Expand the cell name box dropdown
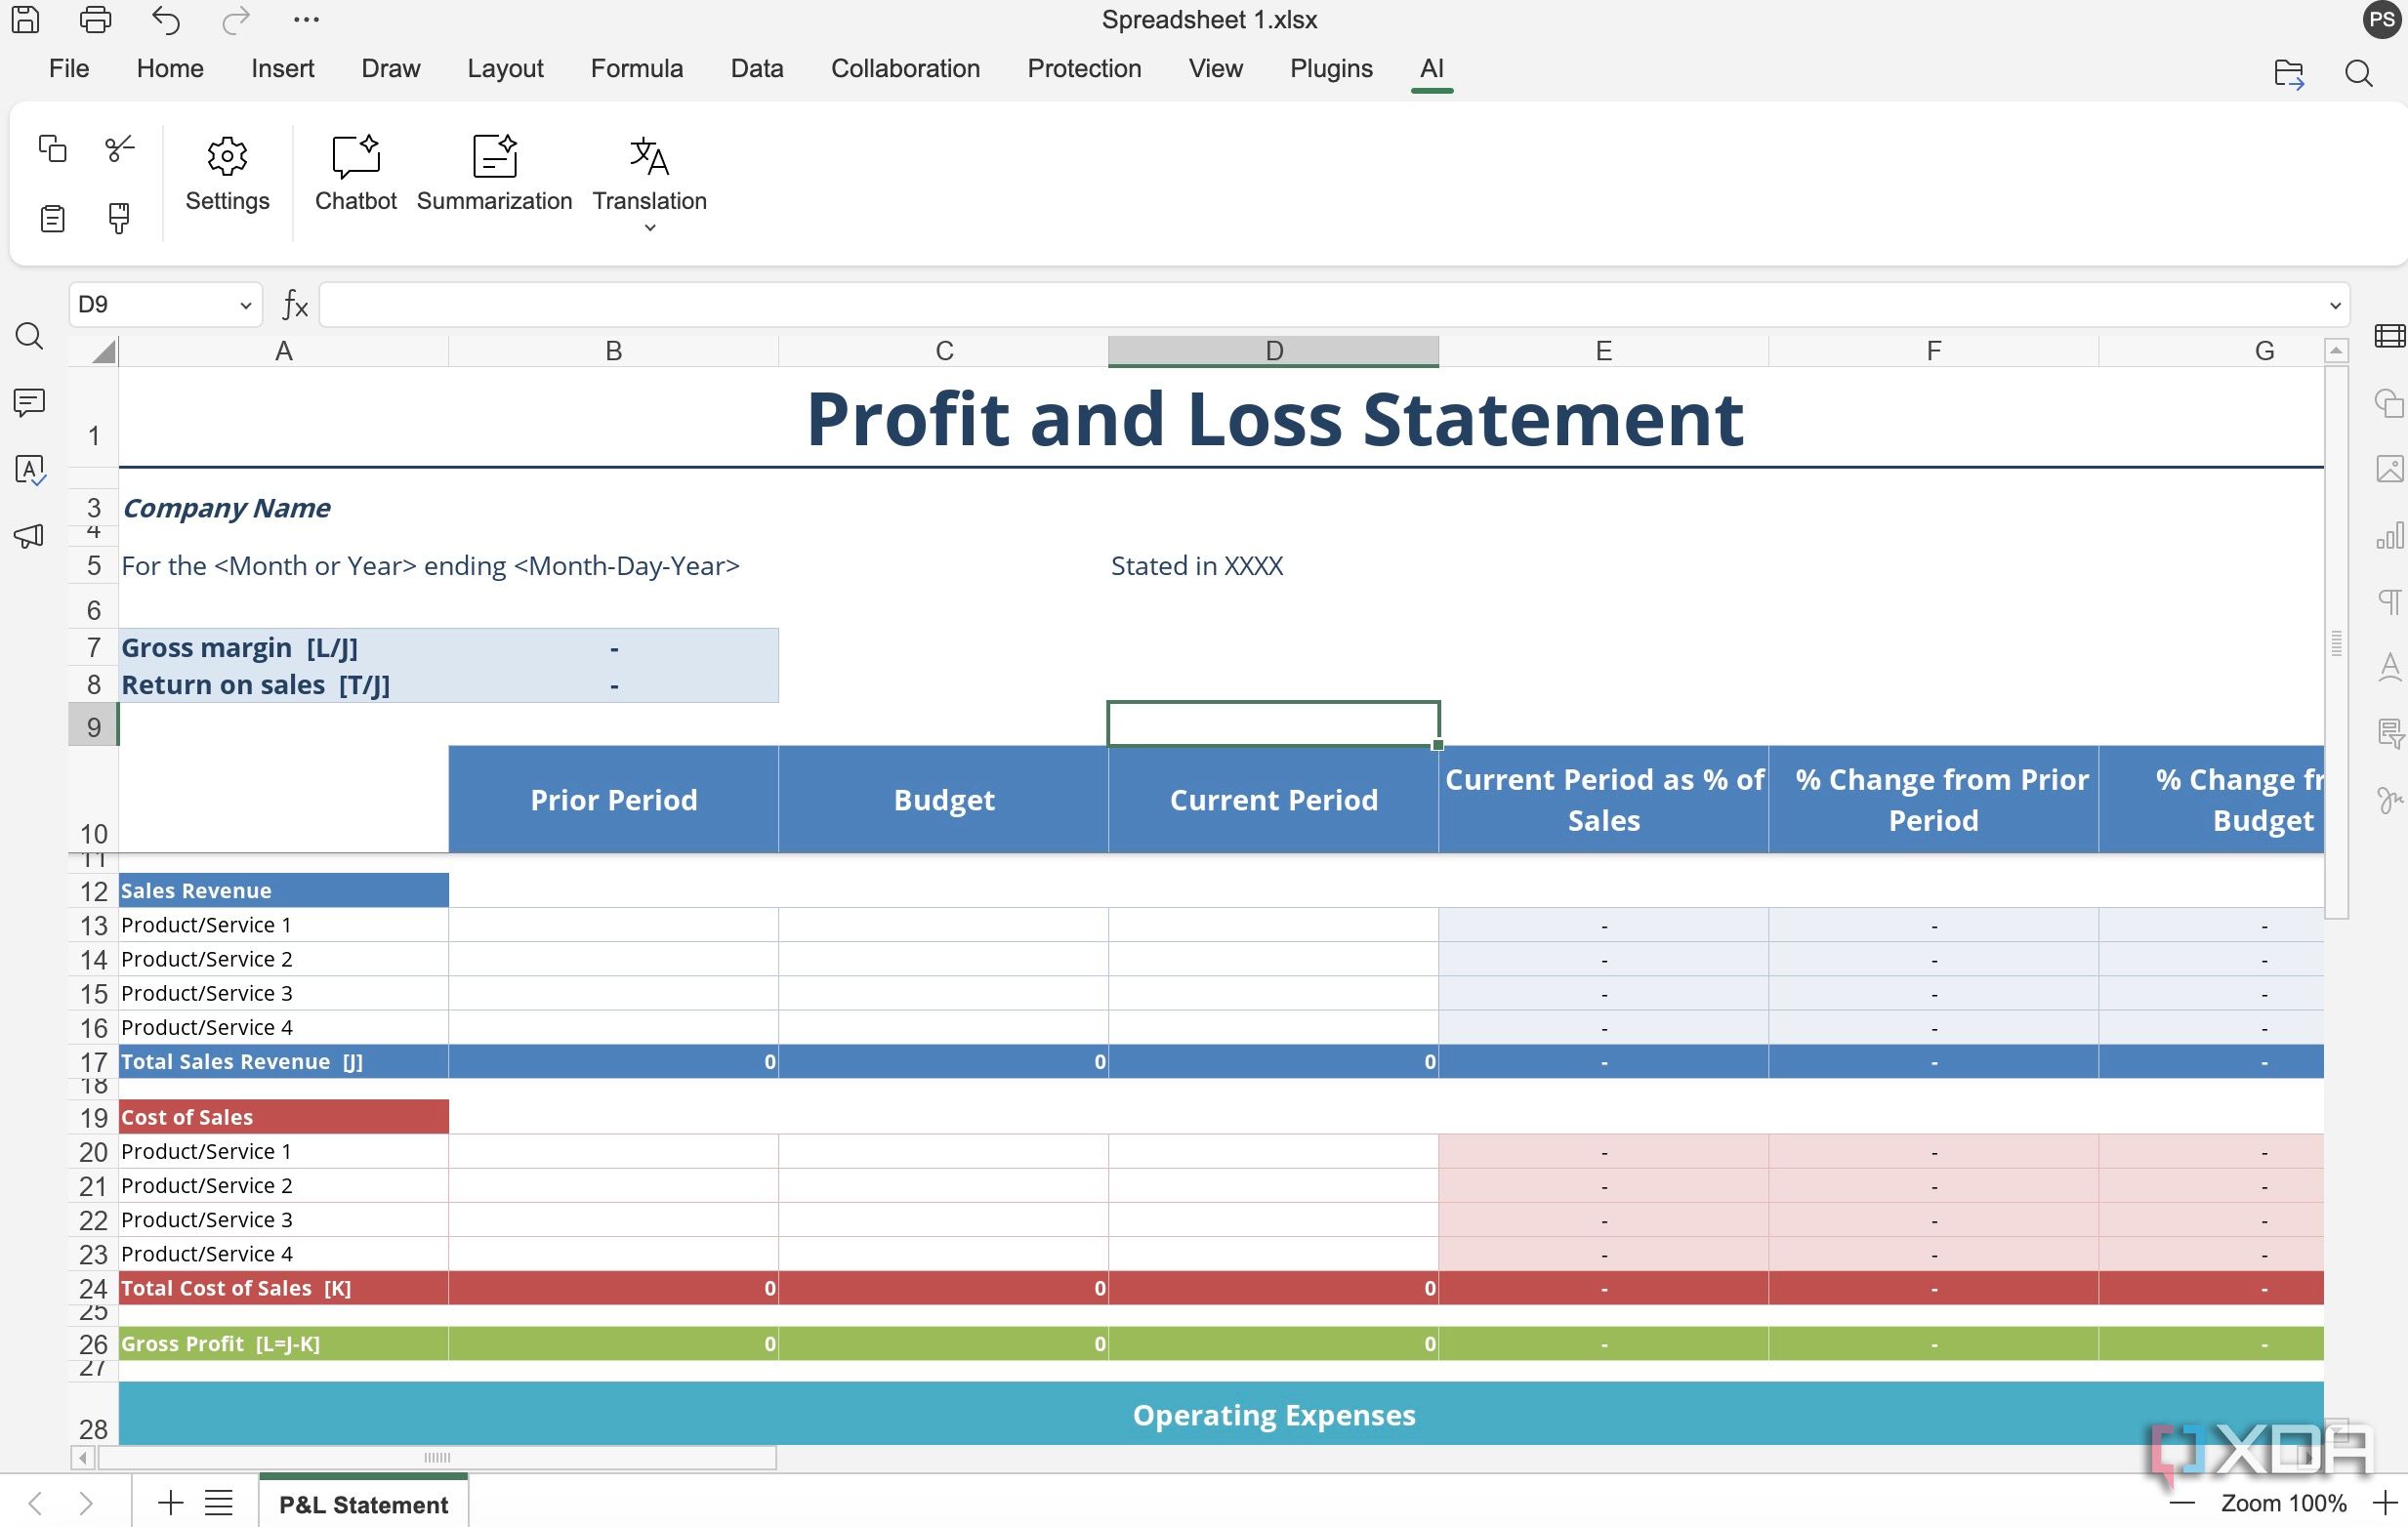This screenshot has height=1527, width=2408. 245,305
